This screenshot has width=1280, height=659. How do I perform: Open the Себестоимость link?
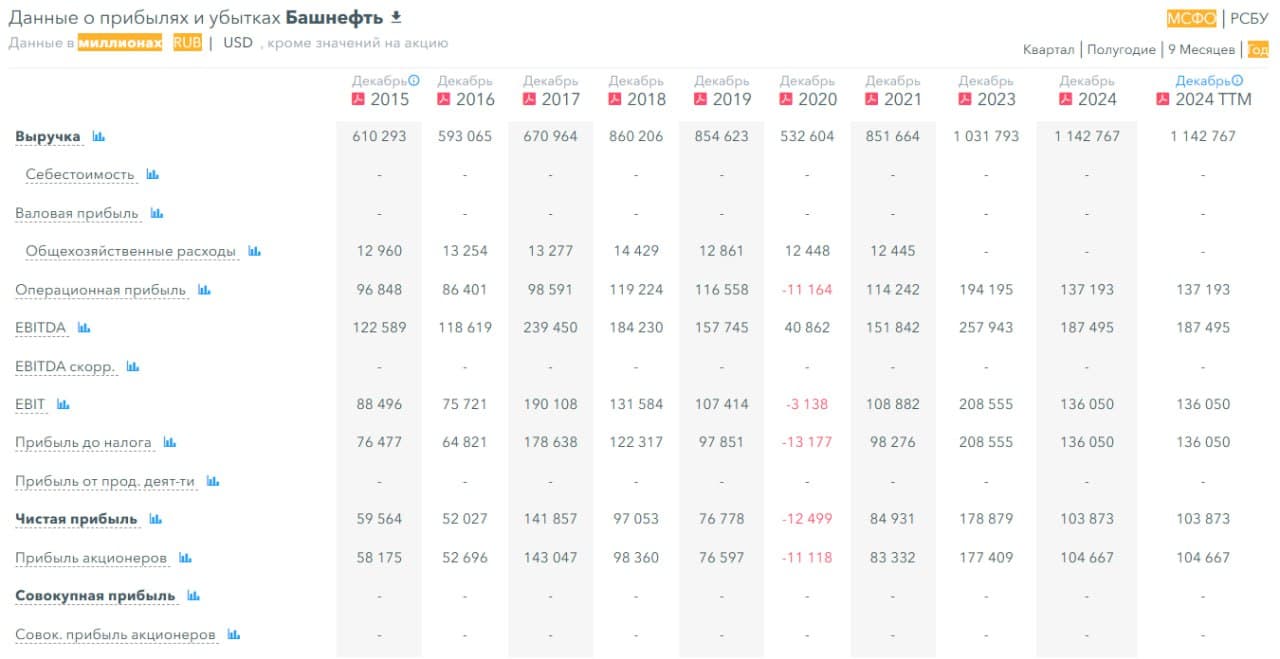82,174
